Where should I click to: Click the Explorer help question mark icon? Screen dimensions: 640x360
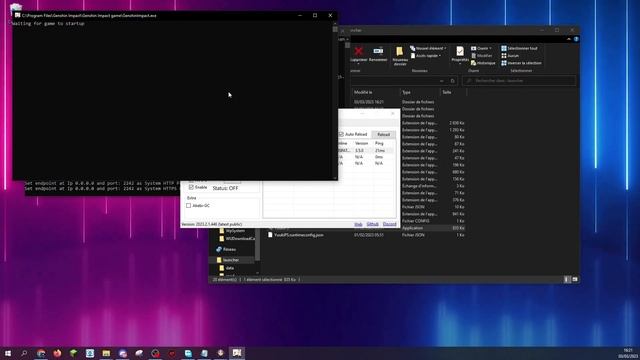576,39
